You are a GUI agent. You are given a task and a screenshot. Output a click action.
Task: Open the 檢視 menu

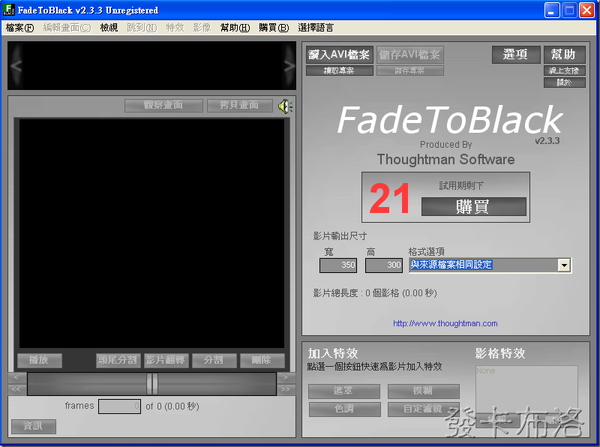coord(109,28)
